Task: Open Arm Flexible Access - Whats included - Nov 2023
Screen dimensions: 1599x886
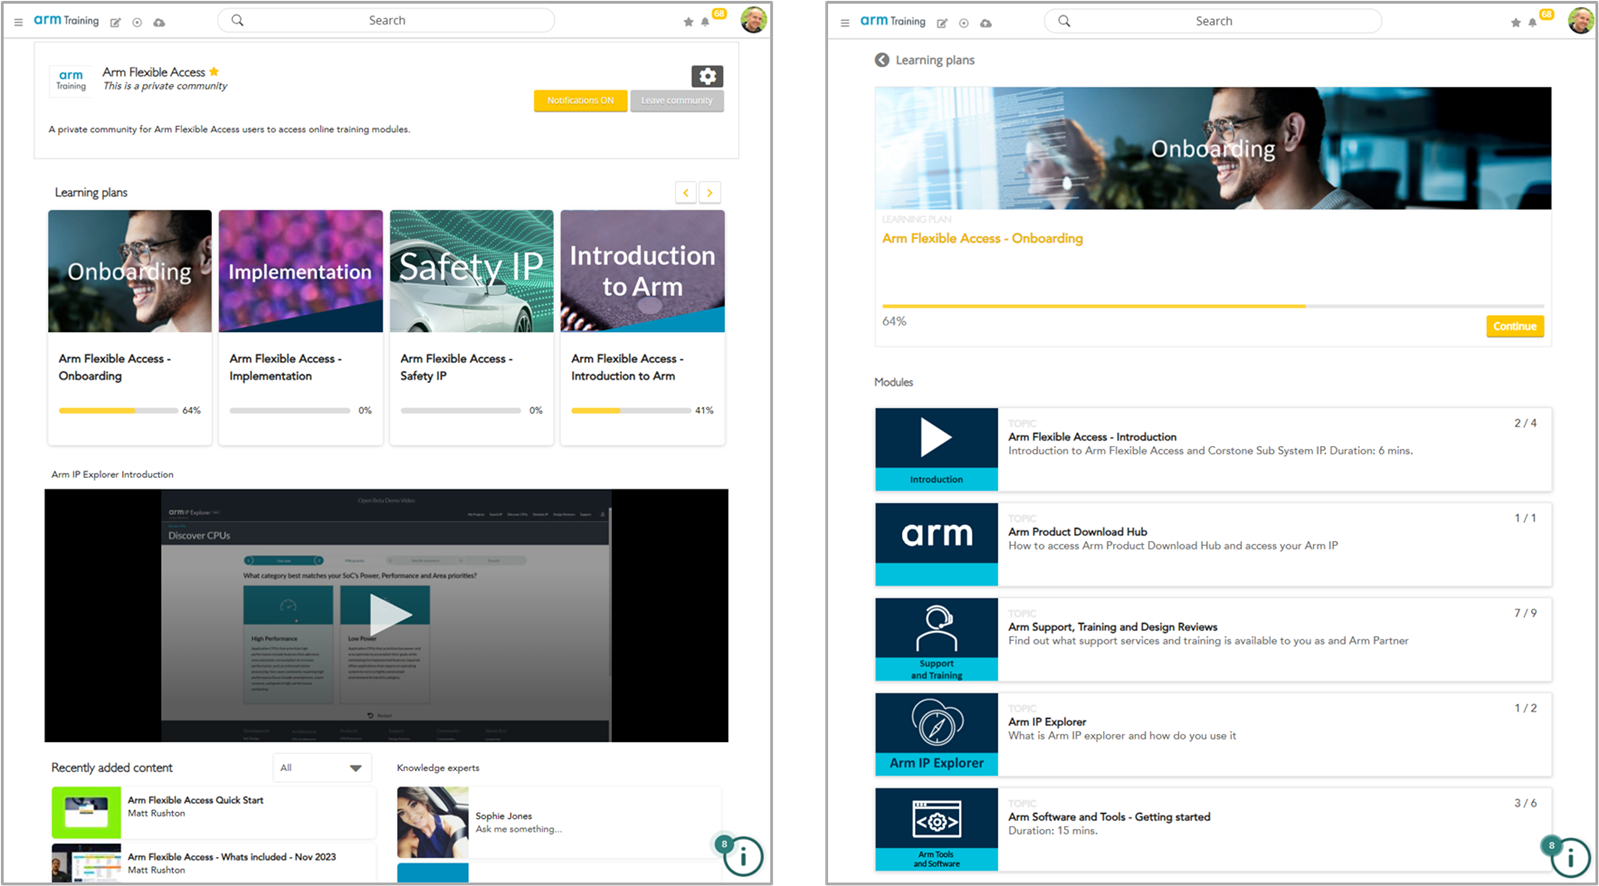Action: coord(231,857)
